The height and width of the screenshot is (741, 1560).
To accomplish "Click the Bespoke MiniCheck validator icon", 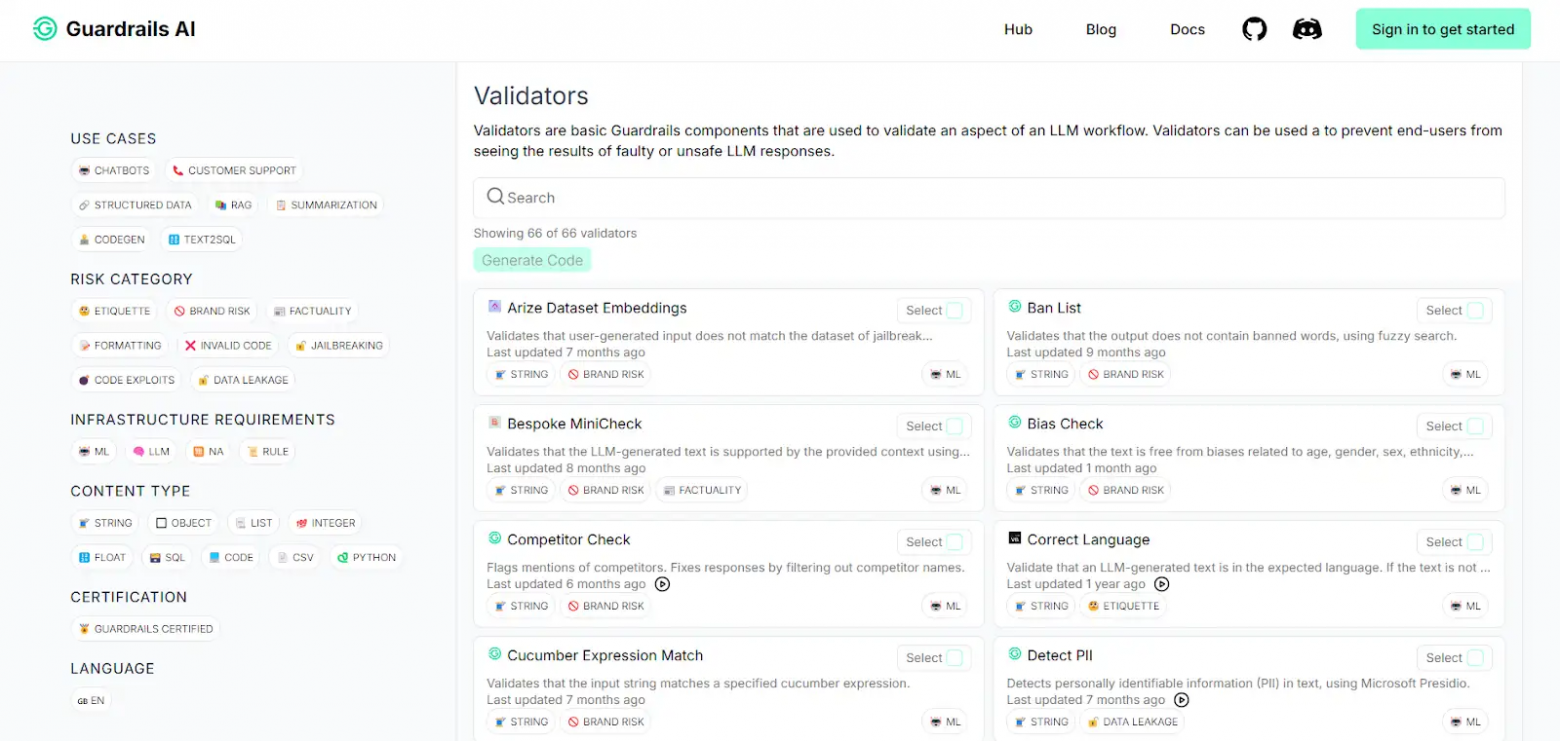I will (x=494, y=423).
